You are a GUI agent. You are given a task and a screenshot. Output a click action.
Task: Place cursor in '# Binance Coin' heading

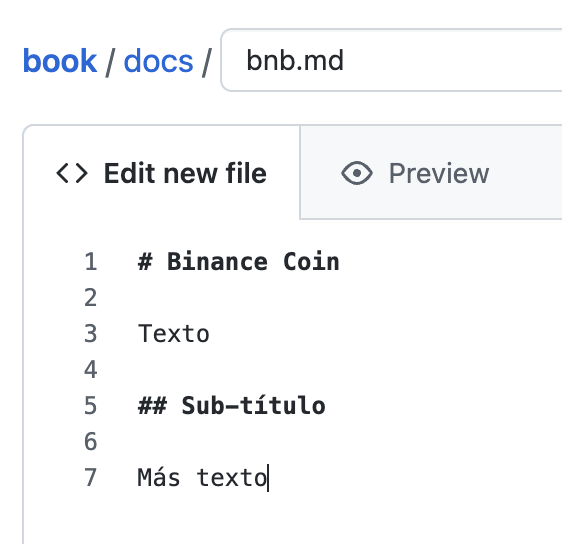(x=238, y=262)
